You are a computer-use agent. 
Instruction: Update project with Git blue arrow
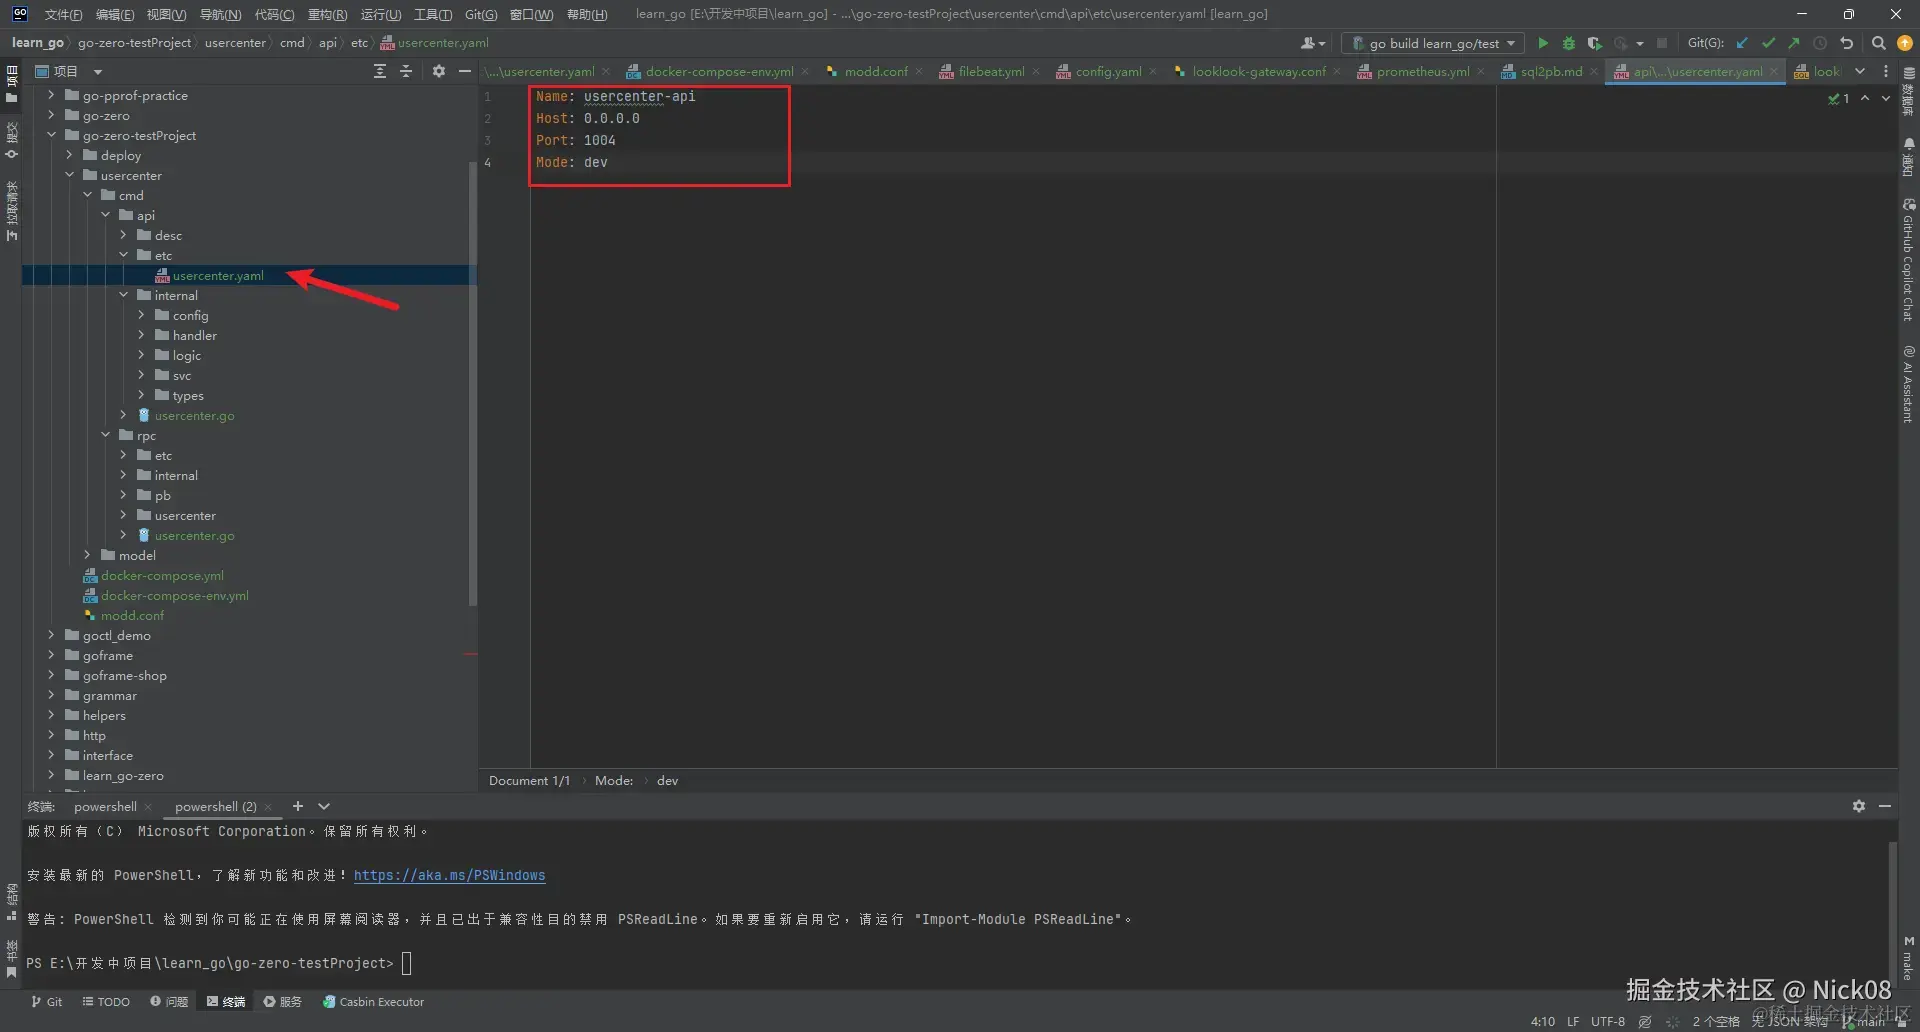coord(1742,43)
